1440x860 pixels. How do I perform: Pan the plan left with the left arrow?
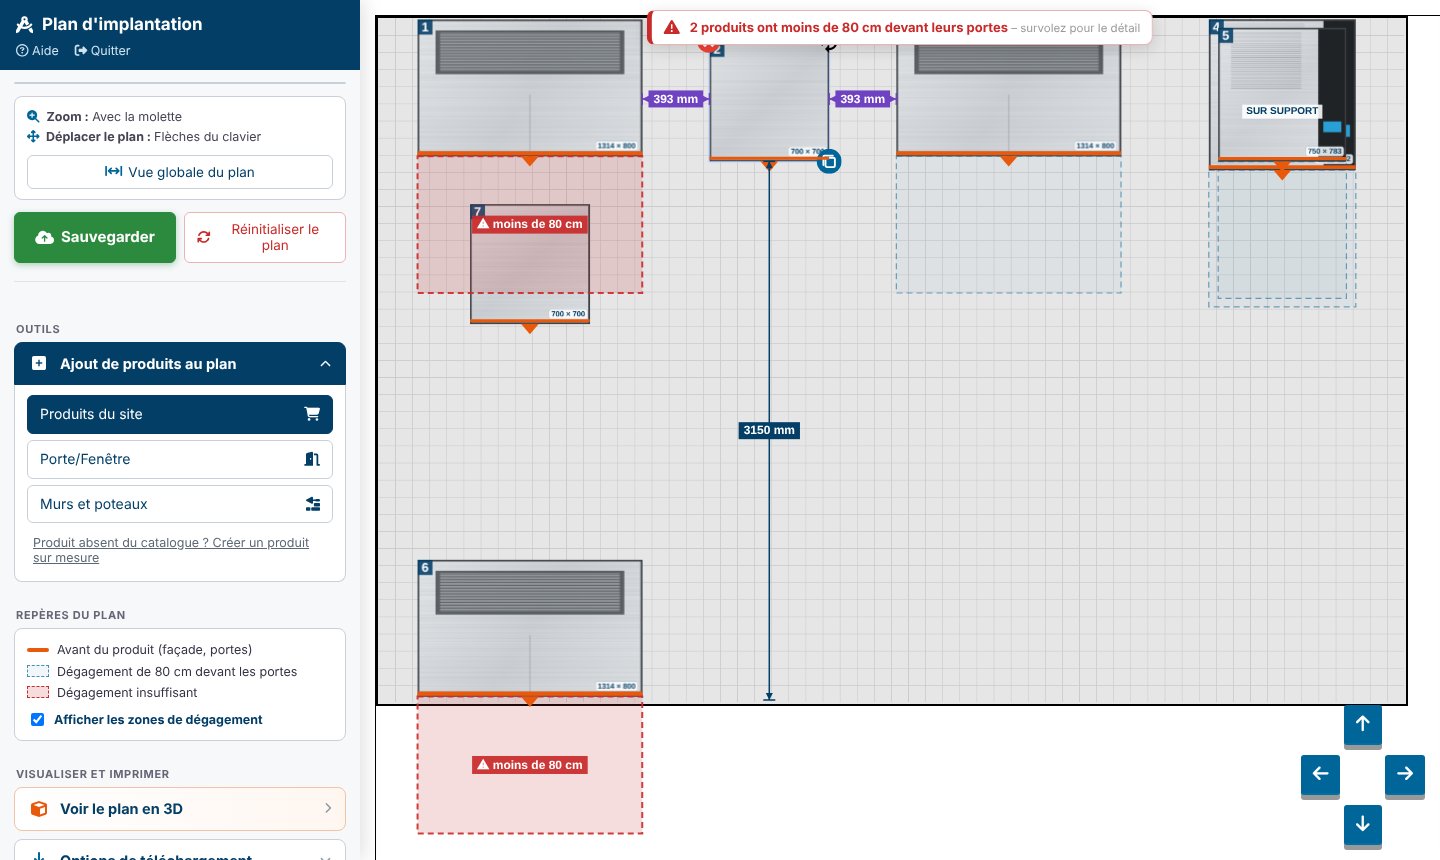click(x=1320, y=774)
